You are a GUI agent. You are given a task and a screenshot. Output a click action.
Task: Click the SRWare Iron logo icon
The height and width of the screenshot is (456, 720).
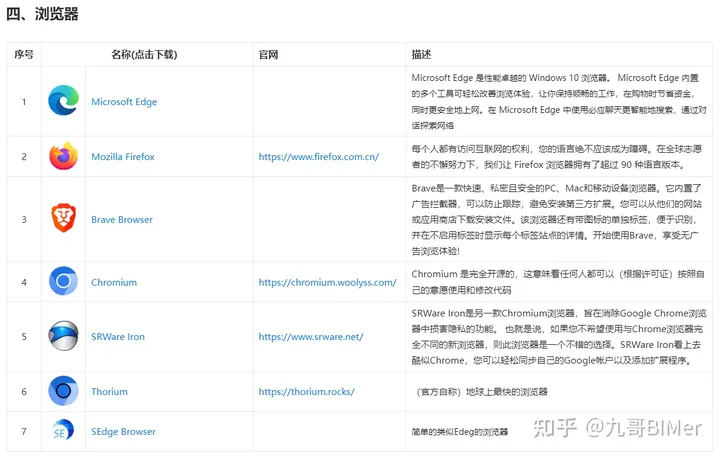pyautogui.click(x=63, y=336)
